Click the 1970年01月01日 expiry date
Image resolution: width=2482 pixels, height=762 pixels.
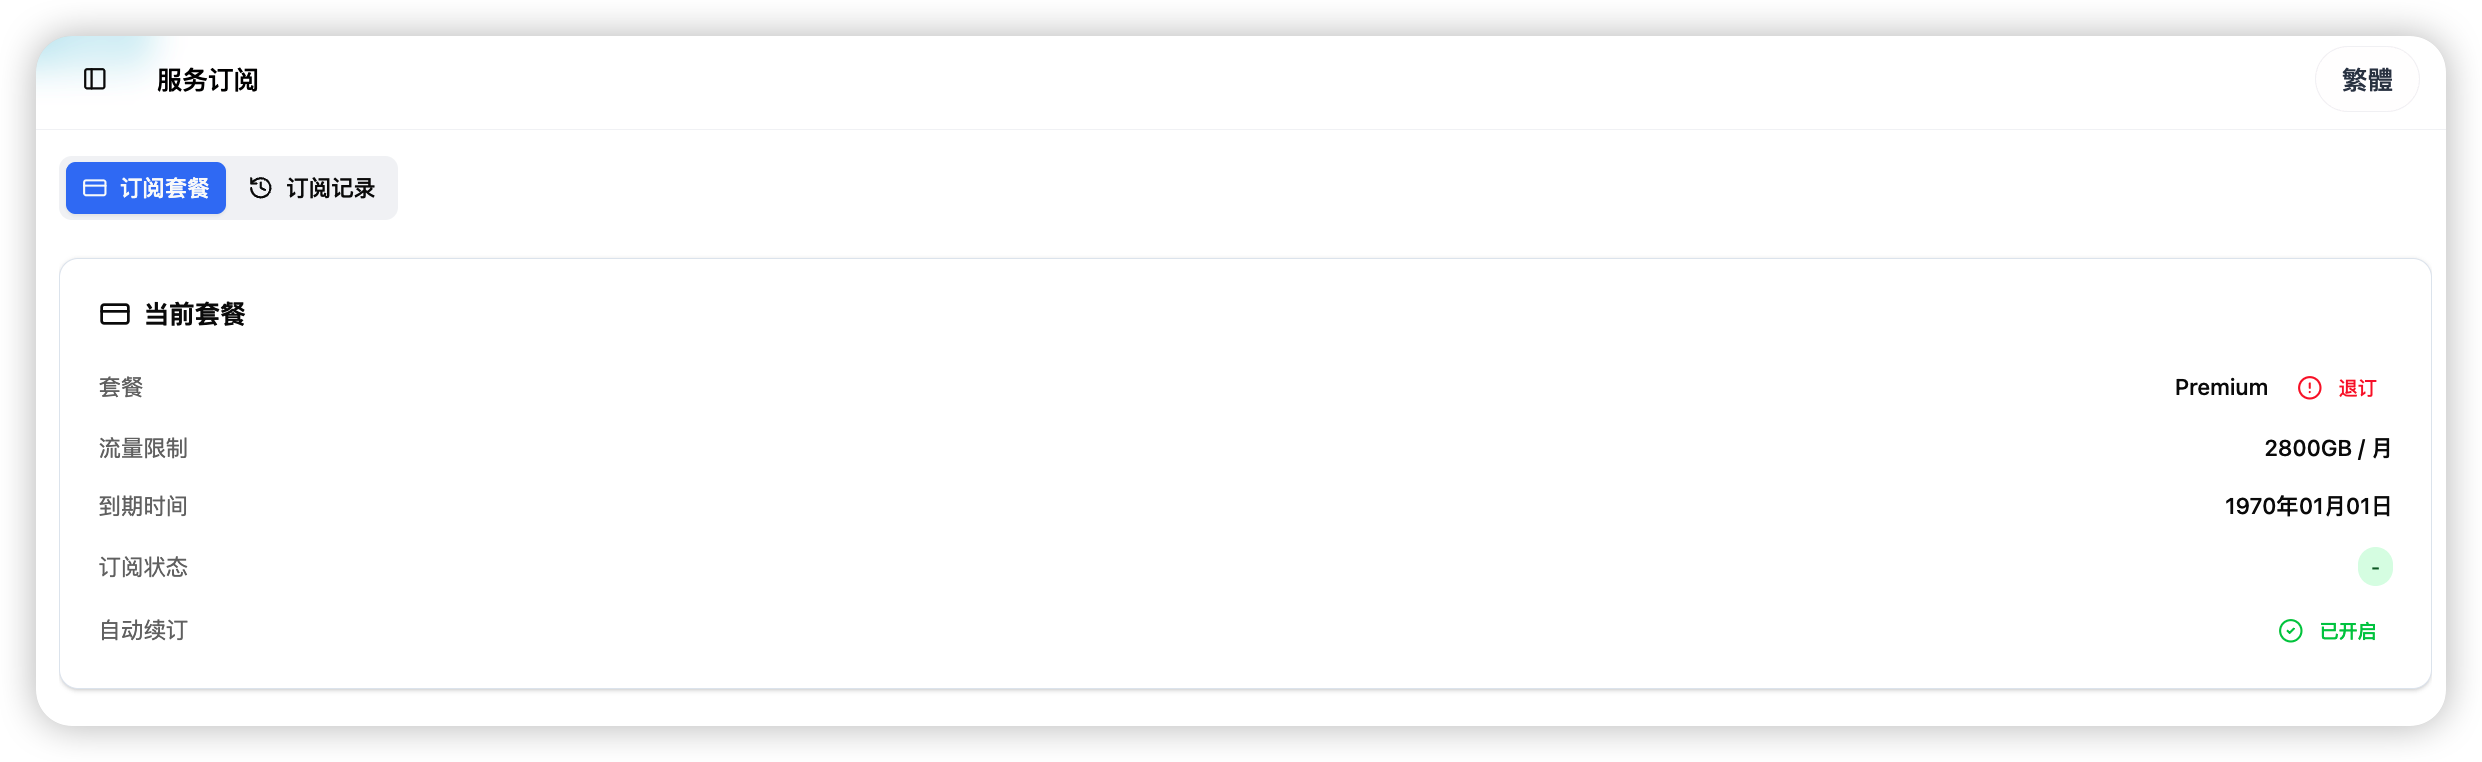[x=2307, y=506]
